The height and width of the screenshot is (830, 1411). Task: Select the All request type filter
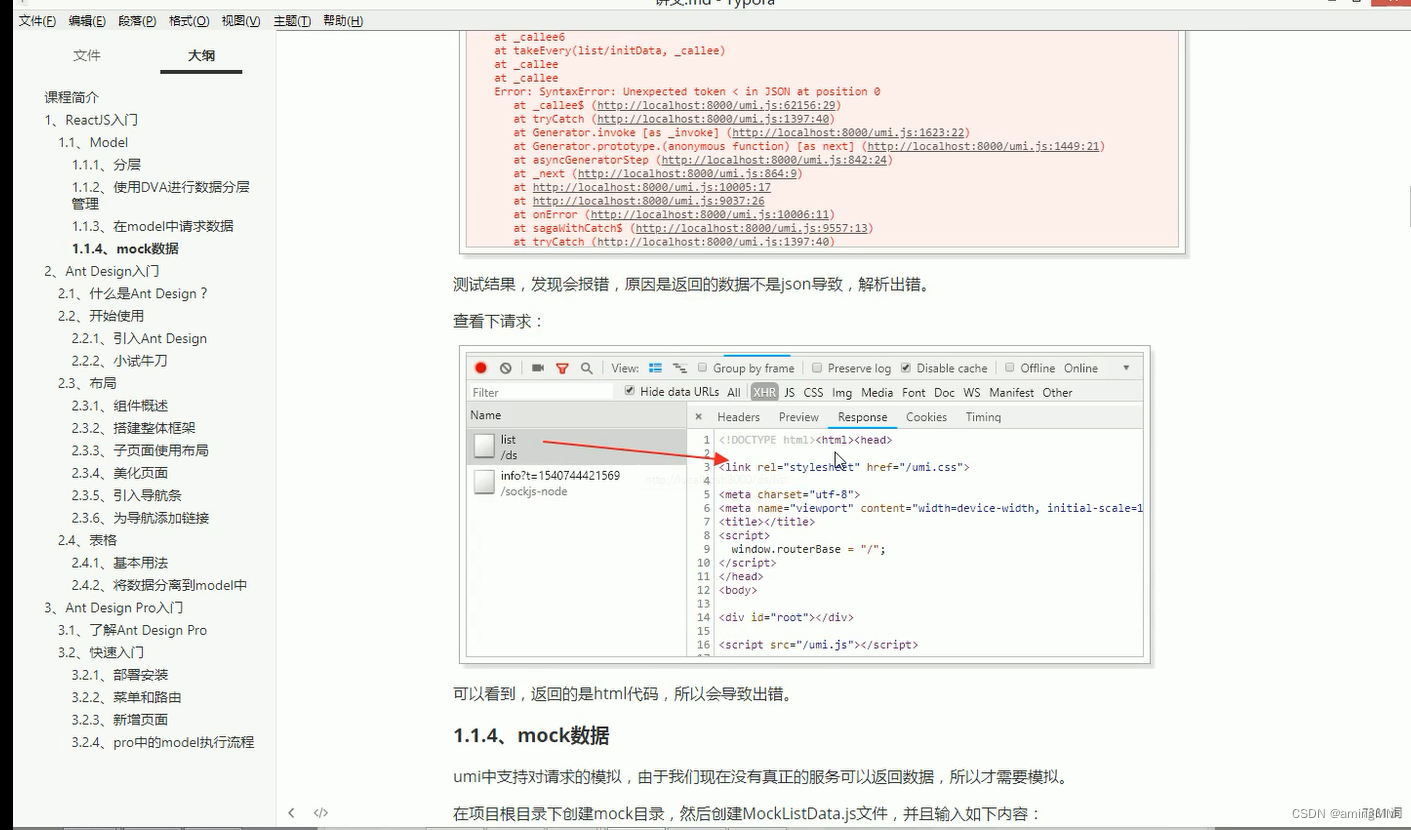(734, 392)
